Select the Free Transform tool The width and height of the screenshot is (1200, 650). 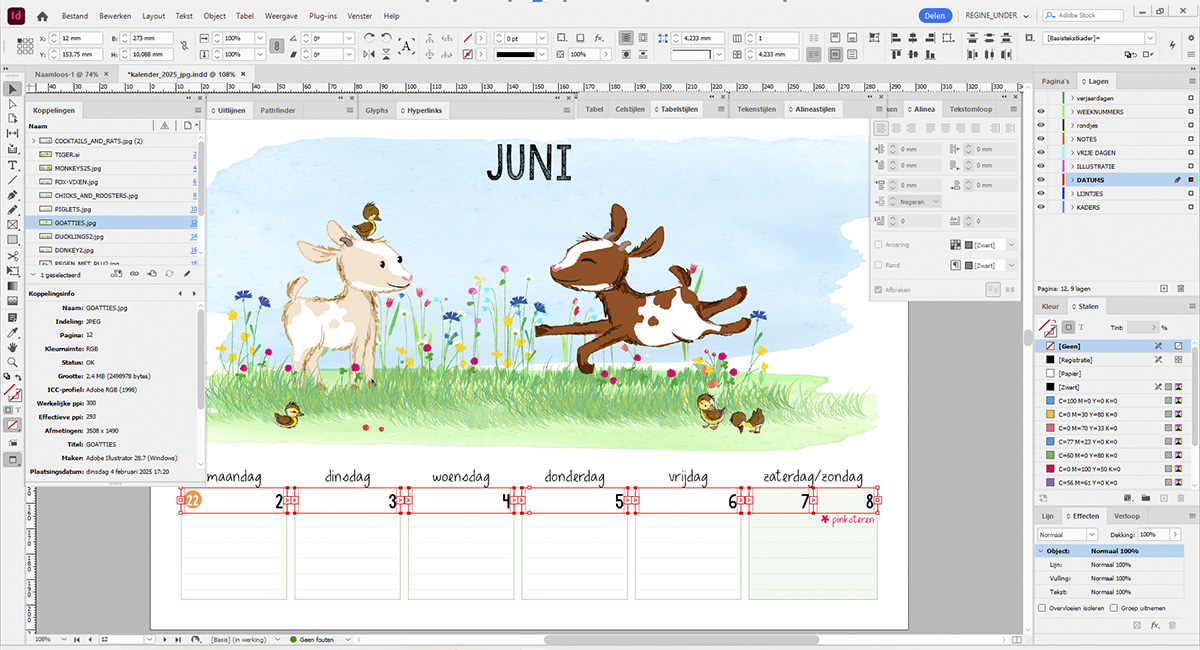click(13, 271)
